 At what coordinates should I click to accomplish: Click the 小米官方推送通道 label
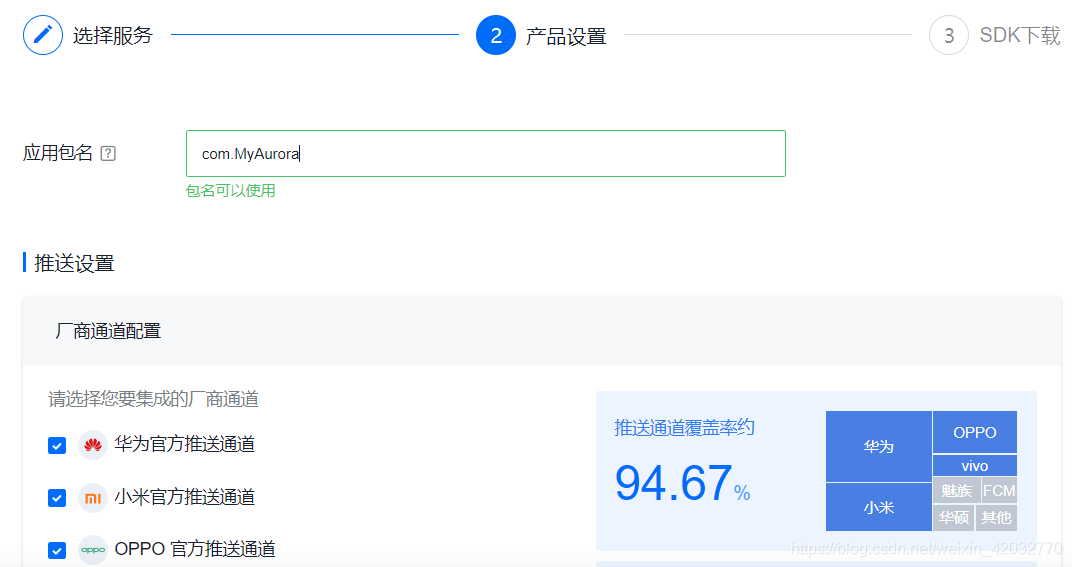click(x=185, y=497)
